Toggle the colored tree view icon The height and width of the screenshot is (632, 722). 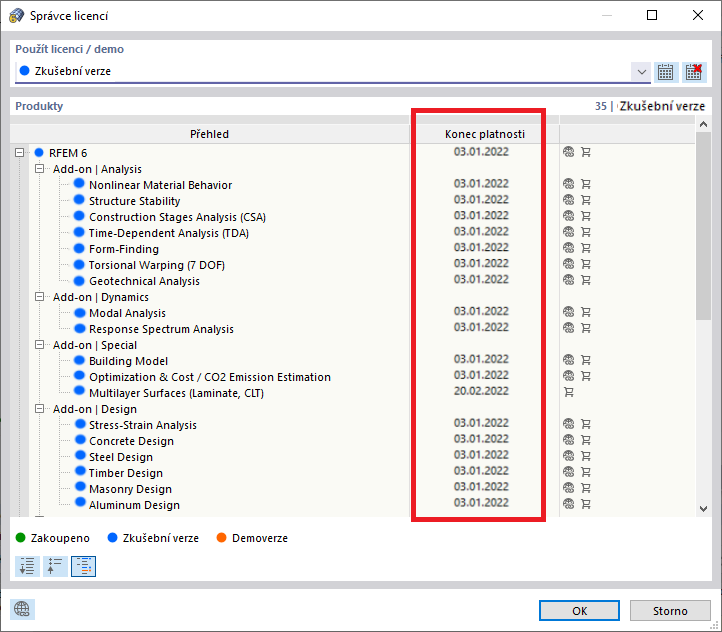click(x=83, y=566)
